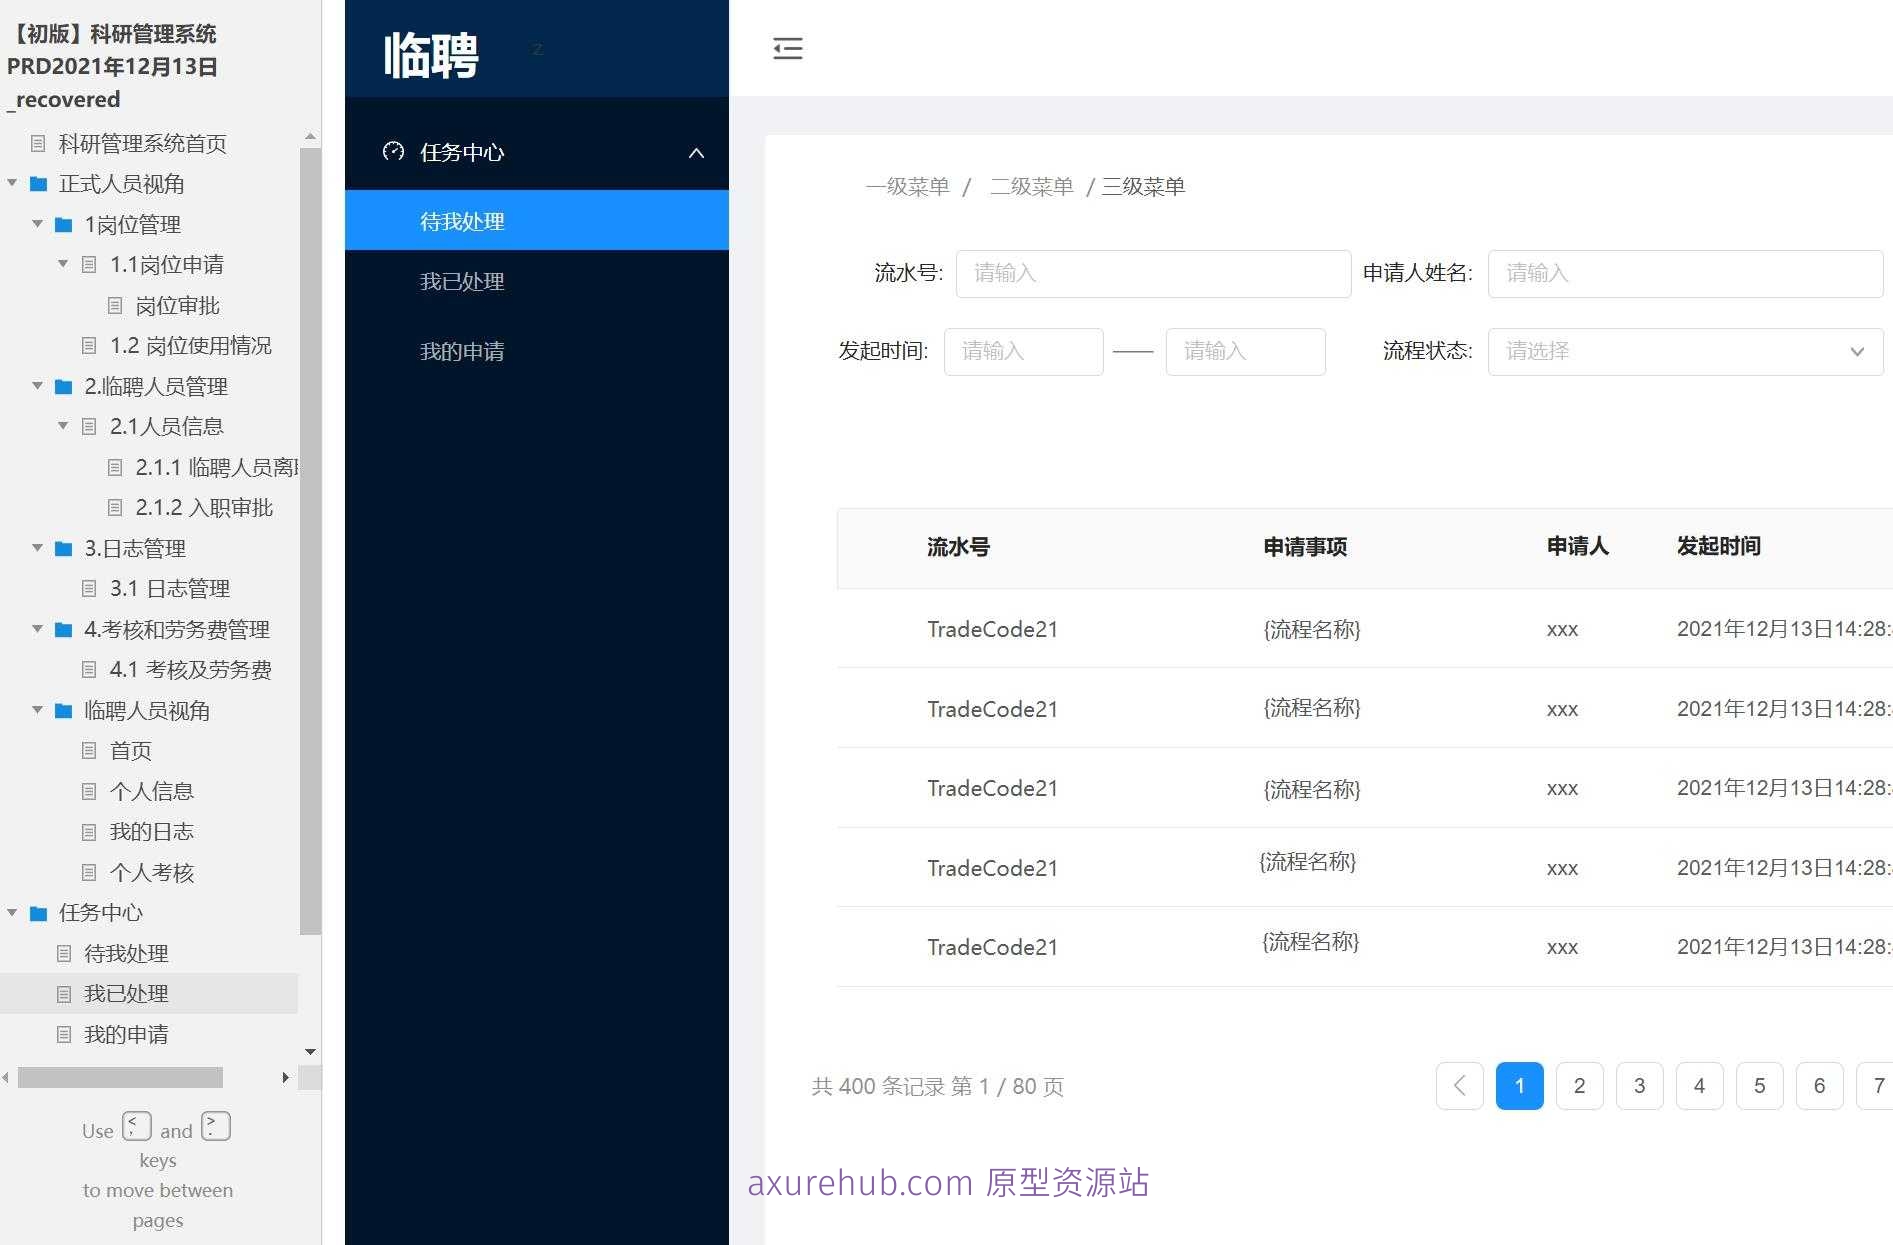Click the clock icon beside 任务中心 in dark menu
Viewport: 1893px width, 1245px height.
tap(392, 151)
